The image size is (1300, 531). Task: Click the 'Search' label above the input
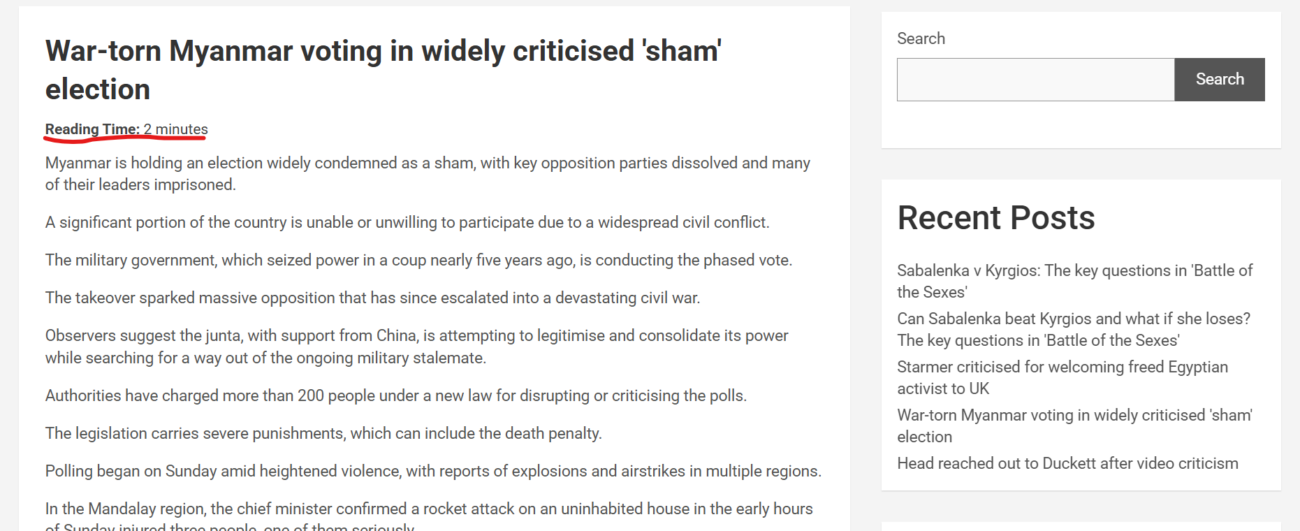pyautogui.click(x=920, y=38)
